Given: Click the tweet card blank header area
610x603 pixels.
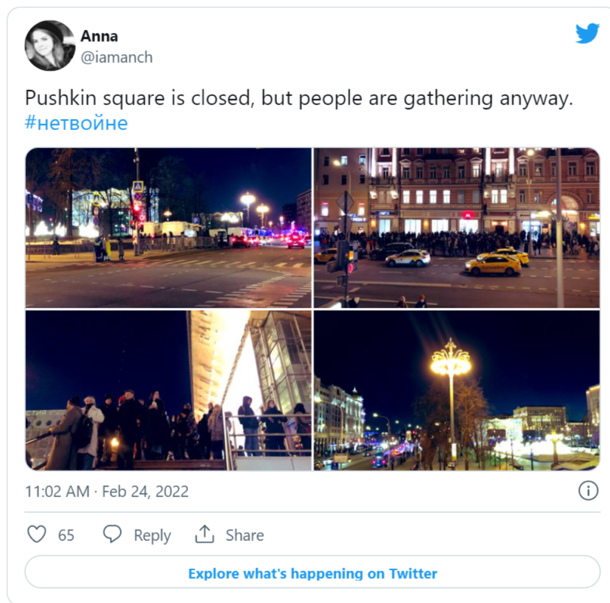Looking at the screenshot, I should coord(350,45).
